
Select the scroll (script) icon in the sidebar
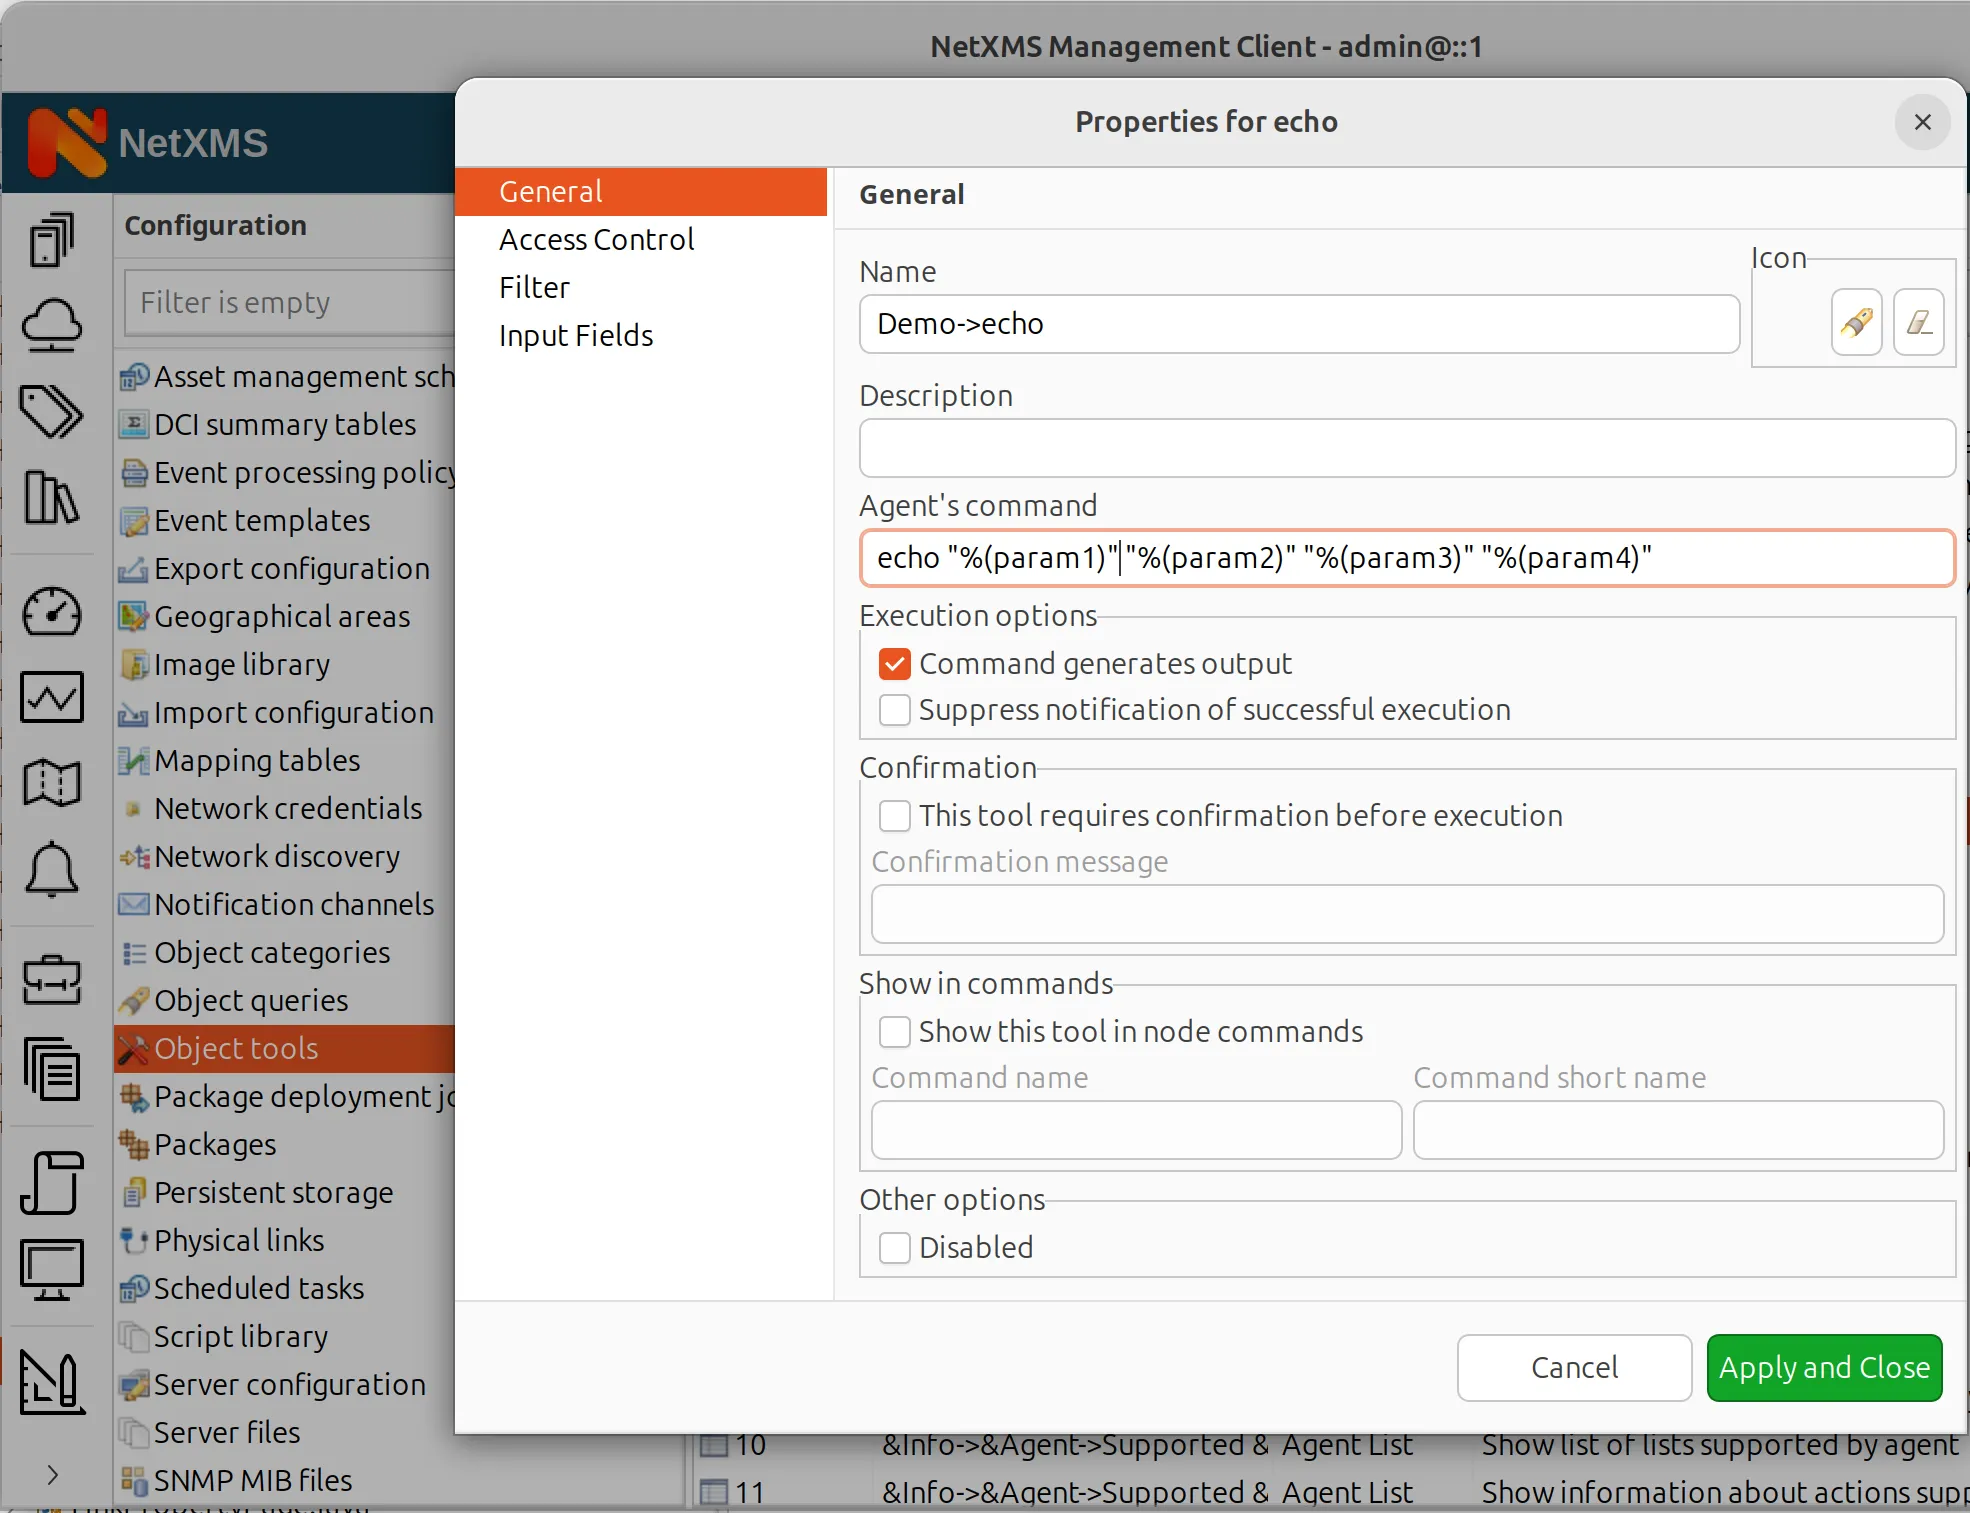click(x=51, y=1183)
